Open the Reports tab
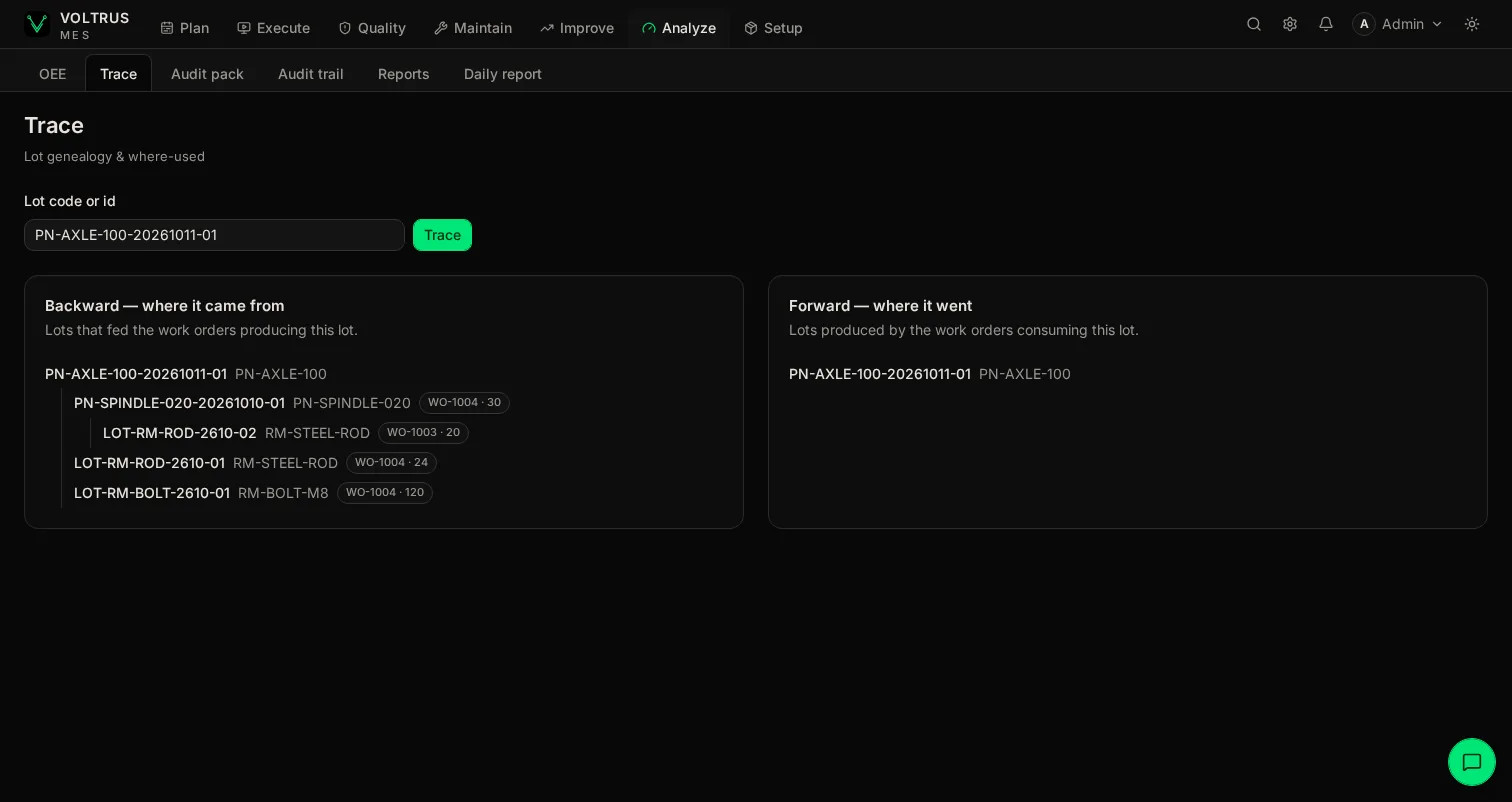Image resolution: width=1512 pixels, height=802 pixels. (x=404, y=74)
